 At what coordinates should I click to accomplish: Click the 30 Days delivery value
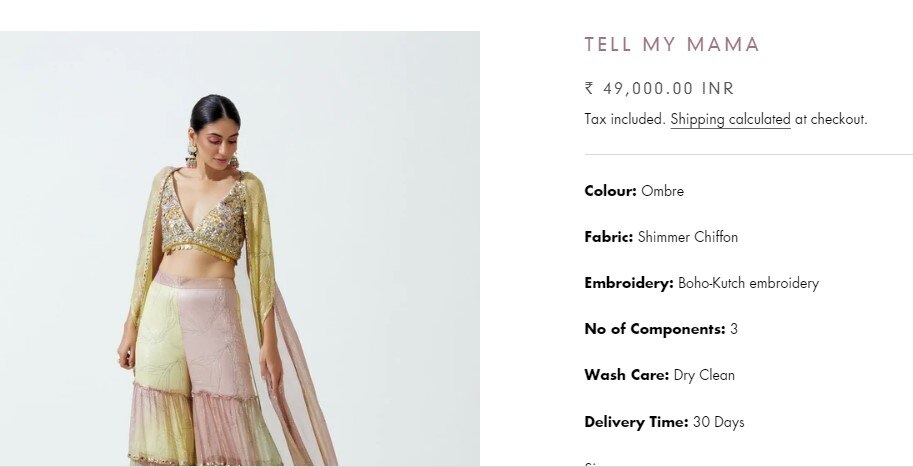pyautogui.click(x=719, y=422)
